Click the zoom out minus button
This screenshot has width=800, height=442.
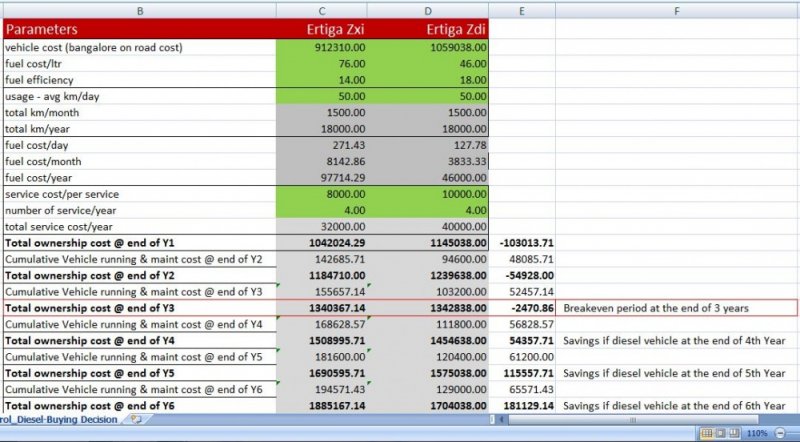[781, 433]
